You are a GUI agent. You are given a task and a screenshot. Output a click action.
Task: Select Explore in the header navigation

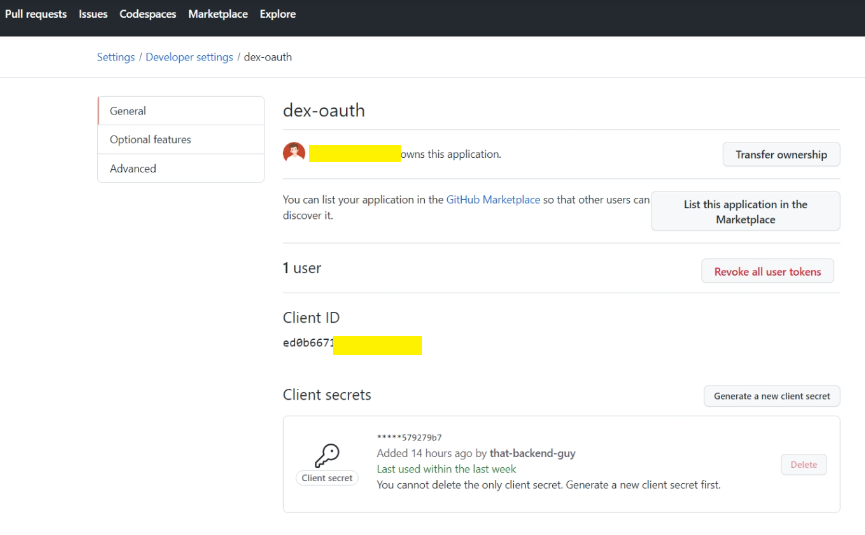(277, 14)
